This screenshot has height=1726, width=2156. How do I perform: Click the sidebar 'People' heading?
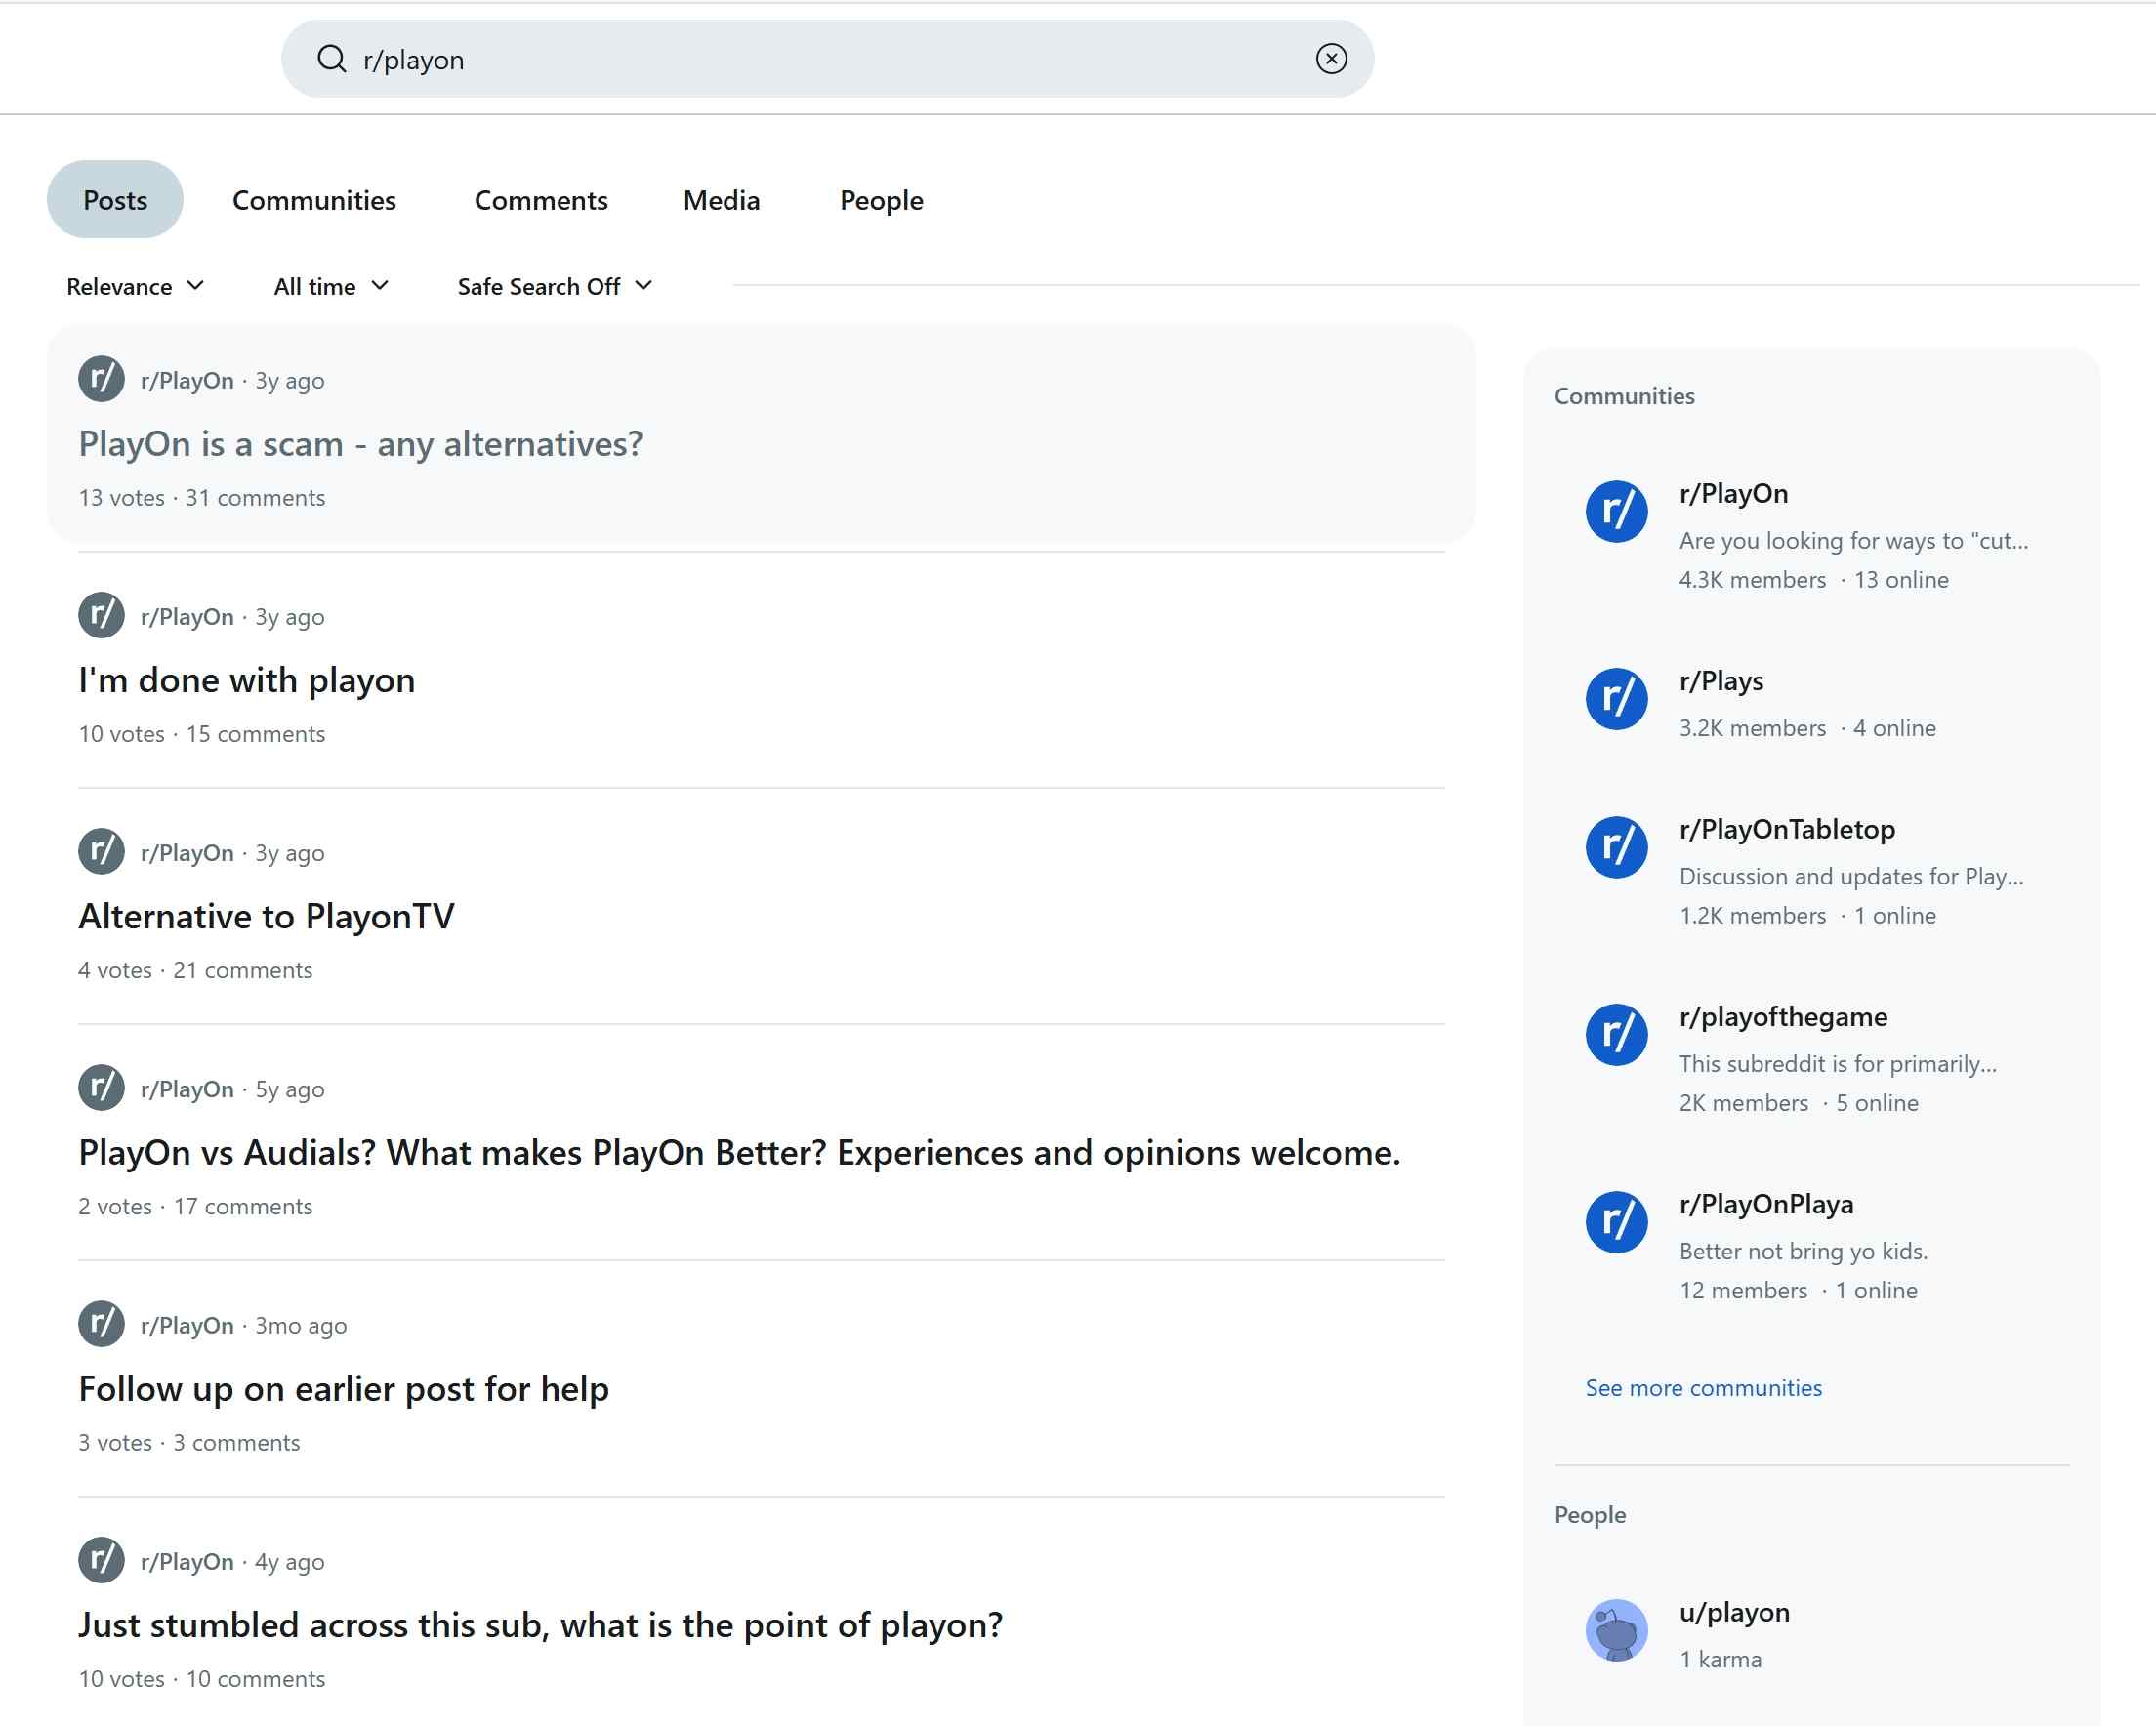click(x=1589, y=1515)
